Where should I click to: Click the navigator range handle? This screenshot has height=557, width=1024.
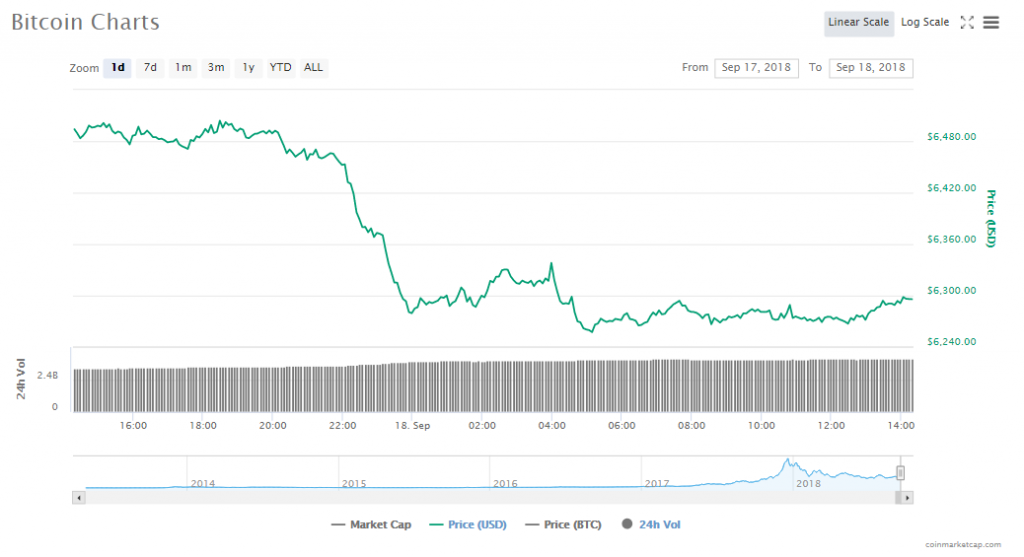[900, 473]
